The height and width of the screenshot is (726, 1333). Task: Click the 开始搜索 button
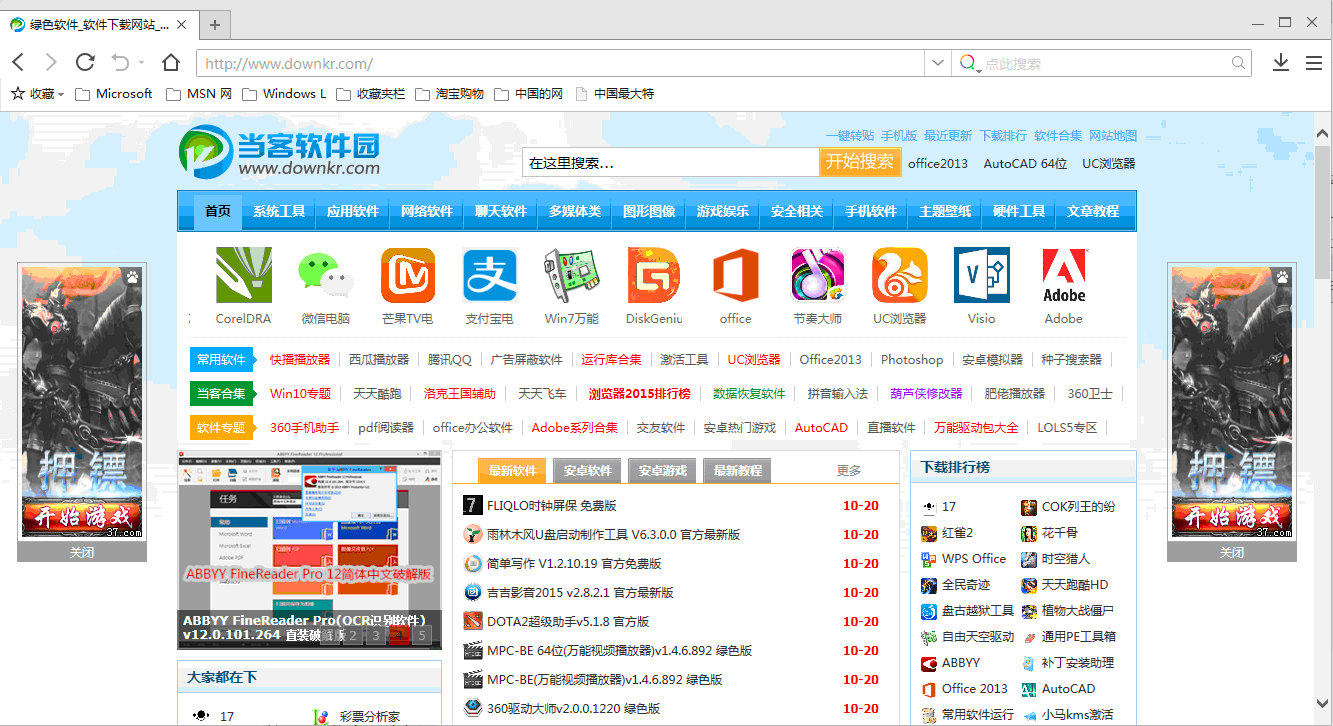pos(860,162)
